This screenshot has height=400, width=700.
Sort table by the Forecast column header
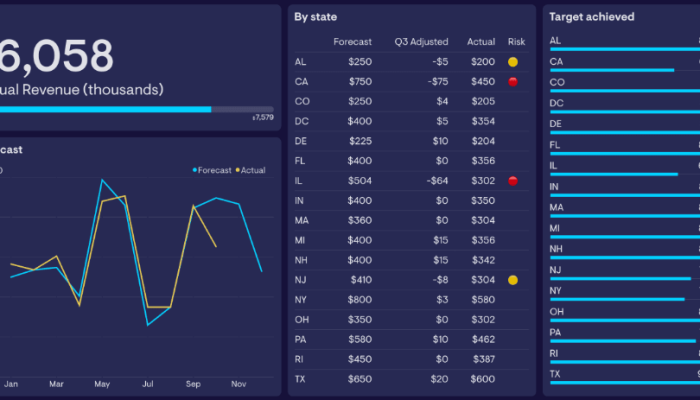coord(353,42)
